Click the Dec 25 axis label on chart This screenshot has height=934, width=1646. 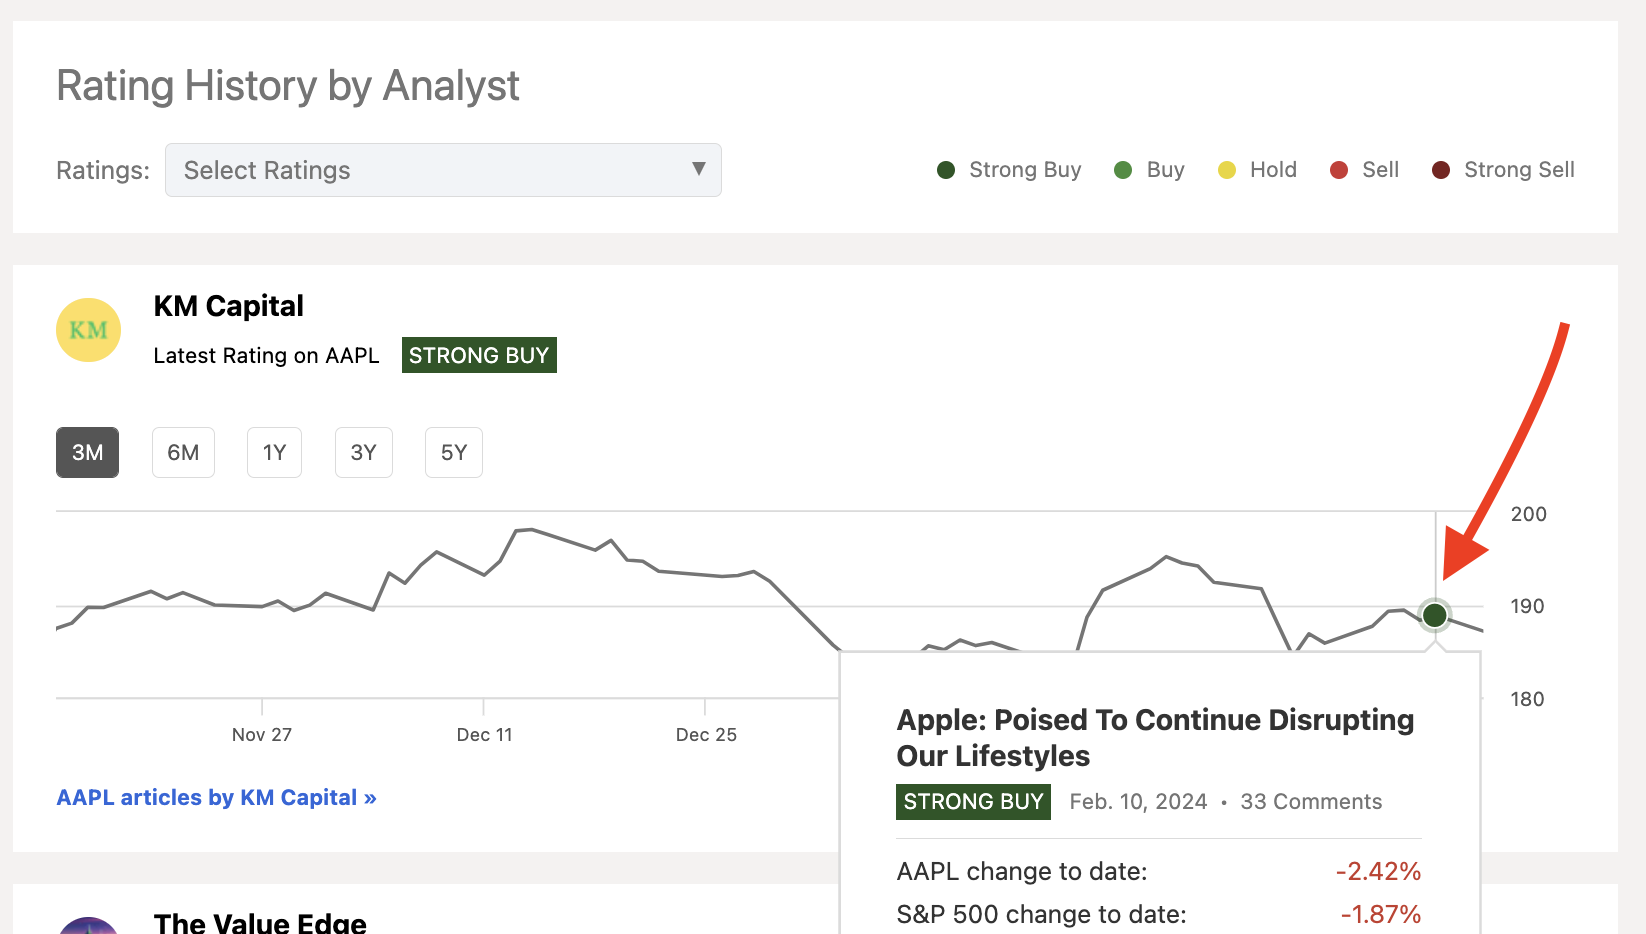pyautogui.click(x=706, y=733)
